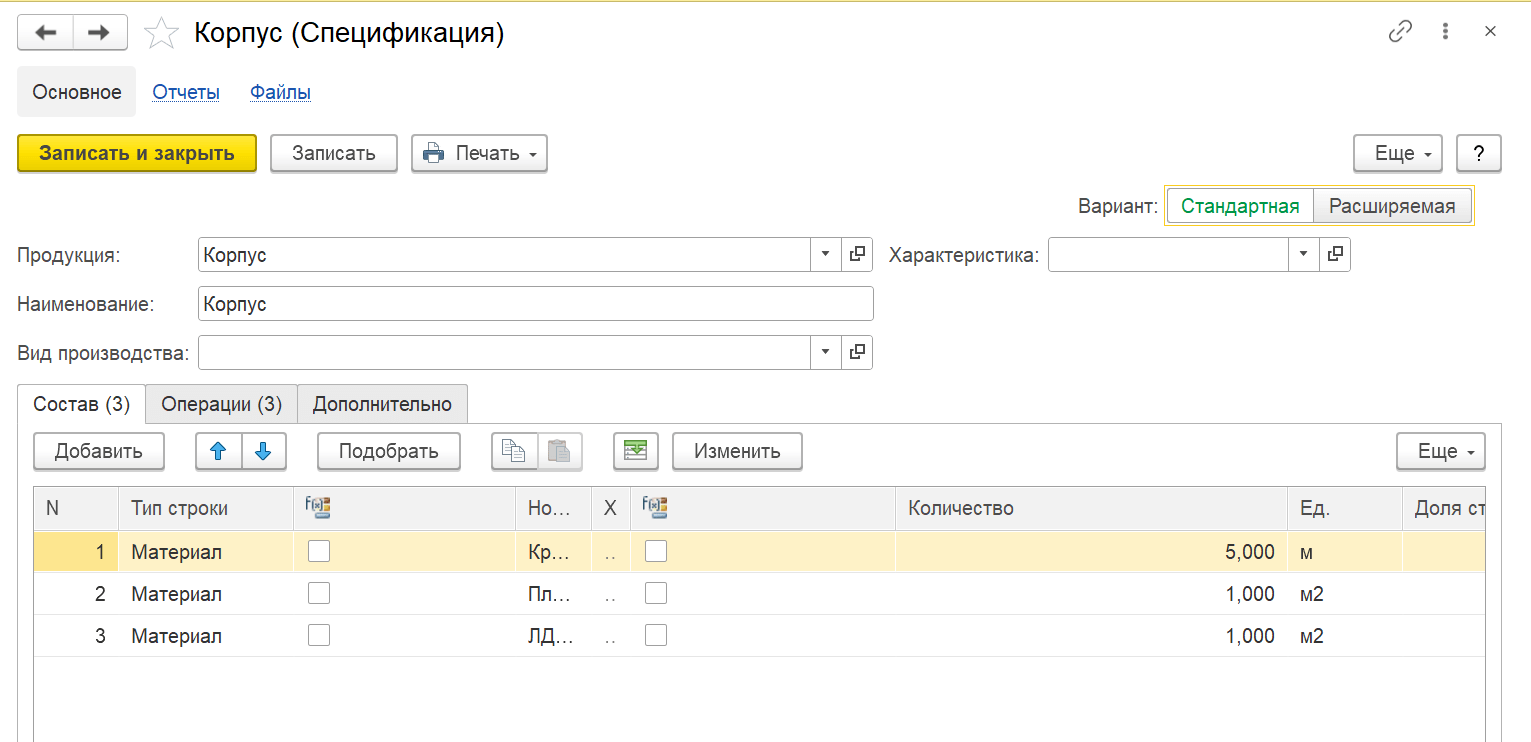Copy link using the chain icon
1531x742 pixels.
pos(1400,32)
